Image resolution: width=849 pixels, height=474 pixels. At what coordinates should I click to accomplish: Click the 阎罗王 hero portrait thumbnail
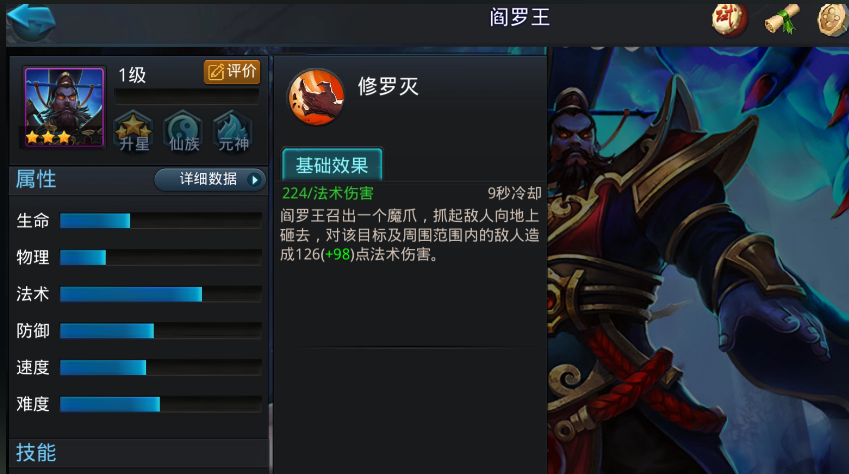[64, 107]
